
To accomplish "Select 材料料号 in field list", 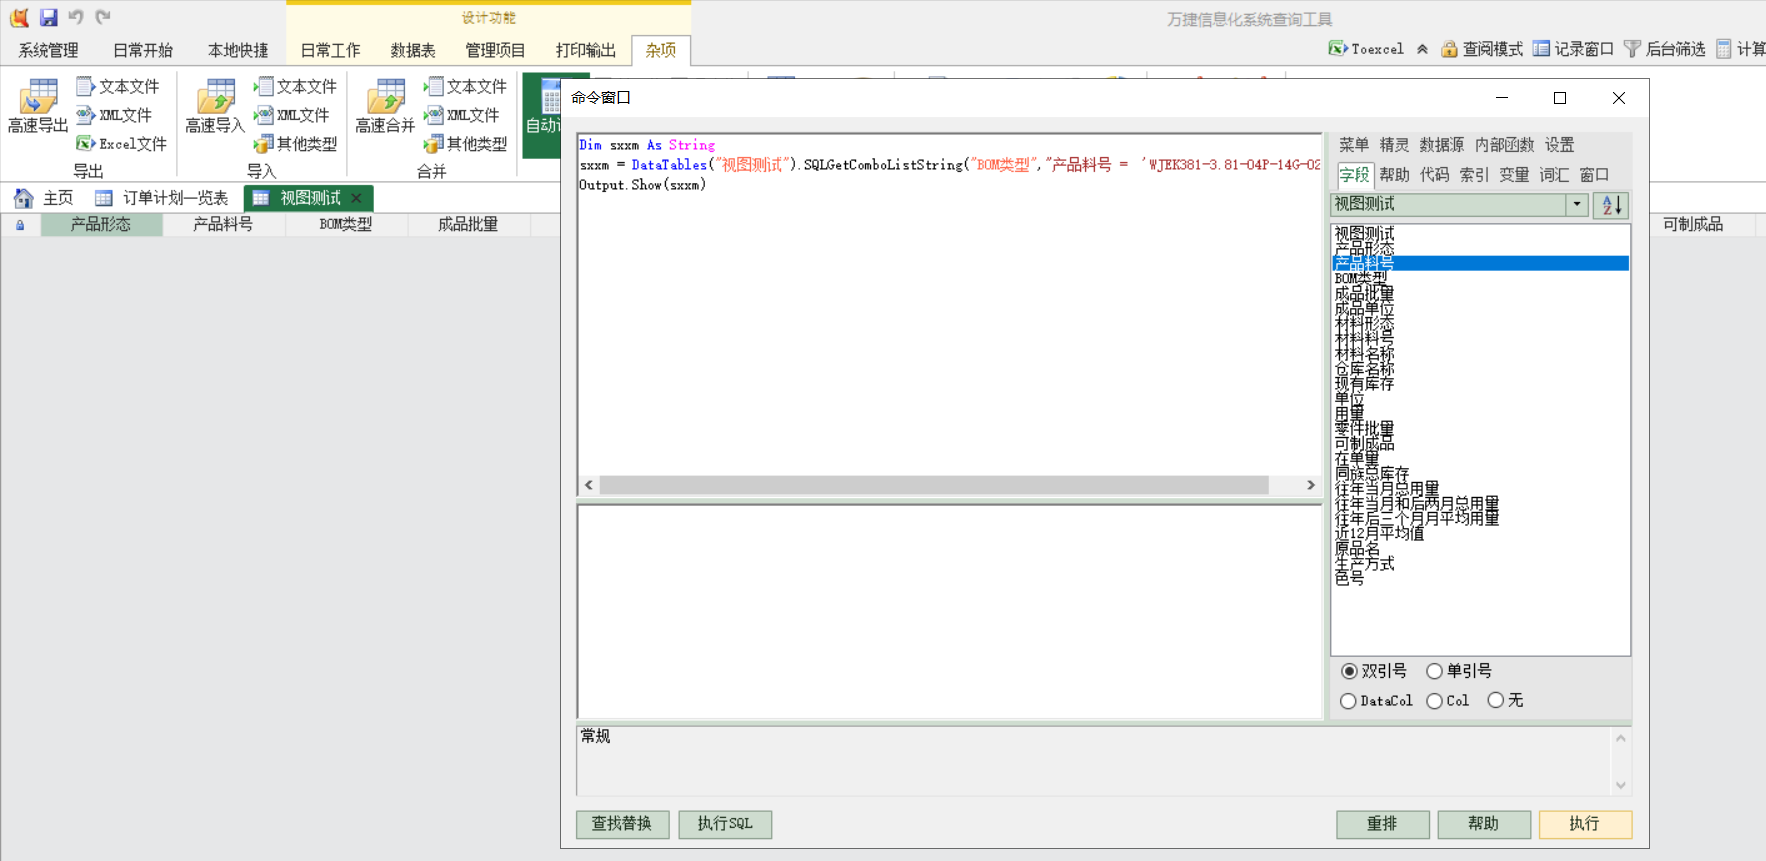I will pos(1480,339).
